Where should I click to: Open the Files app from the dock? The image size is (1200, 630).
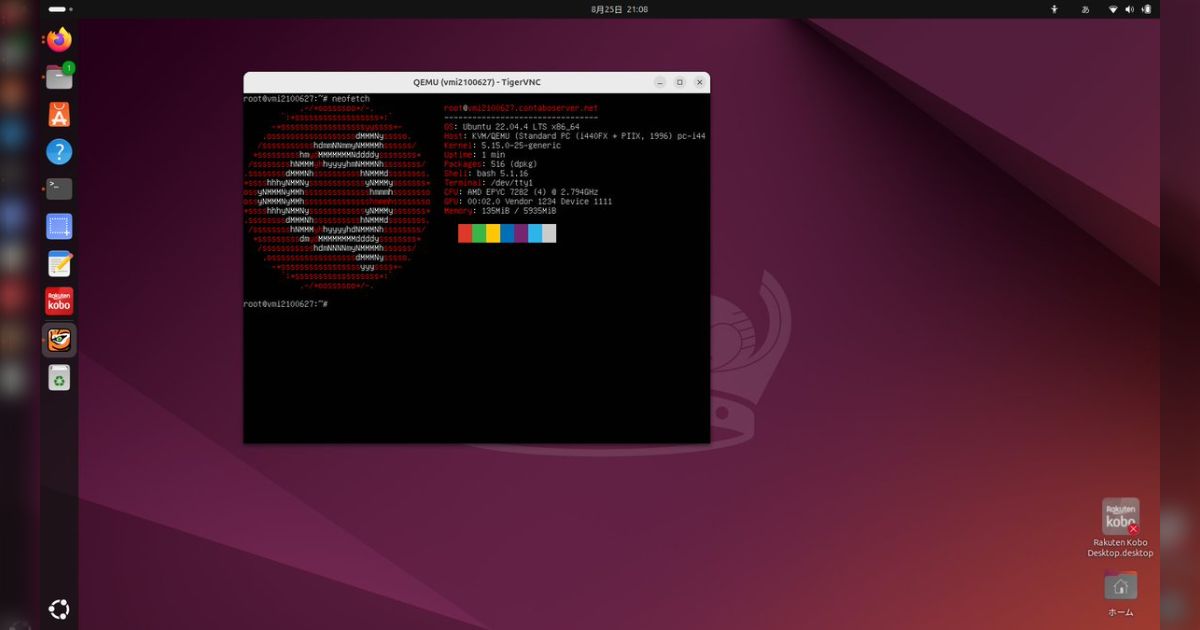click(x=58, y=76)
